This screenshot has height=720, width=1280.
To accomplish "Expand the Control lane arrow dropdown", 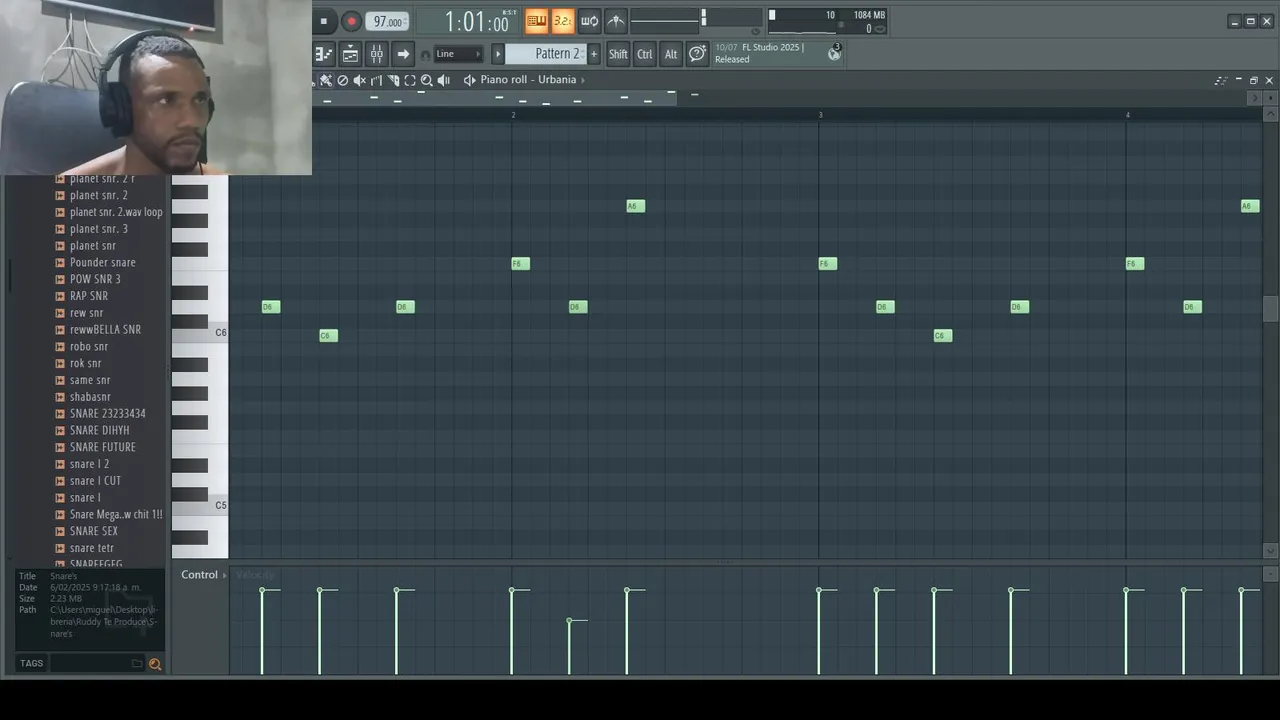I will coord(225,575).
